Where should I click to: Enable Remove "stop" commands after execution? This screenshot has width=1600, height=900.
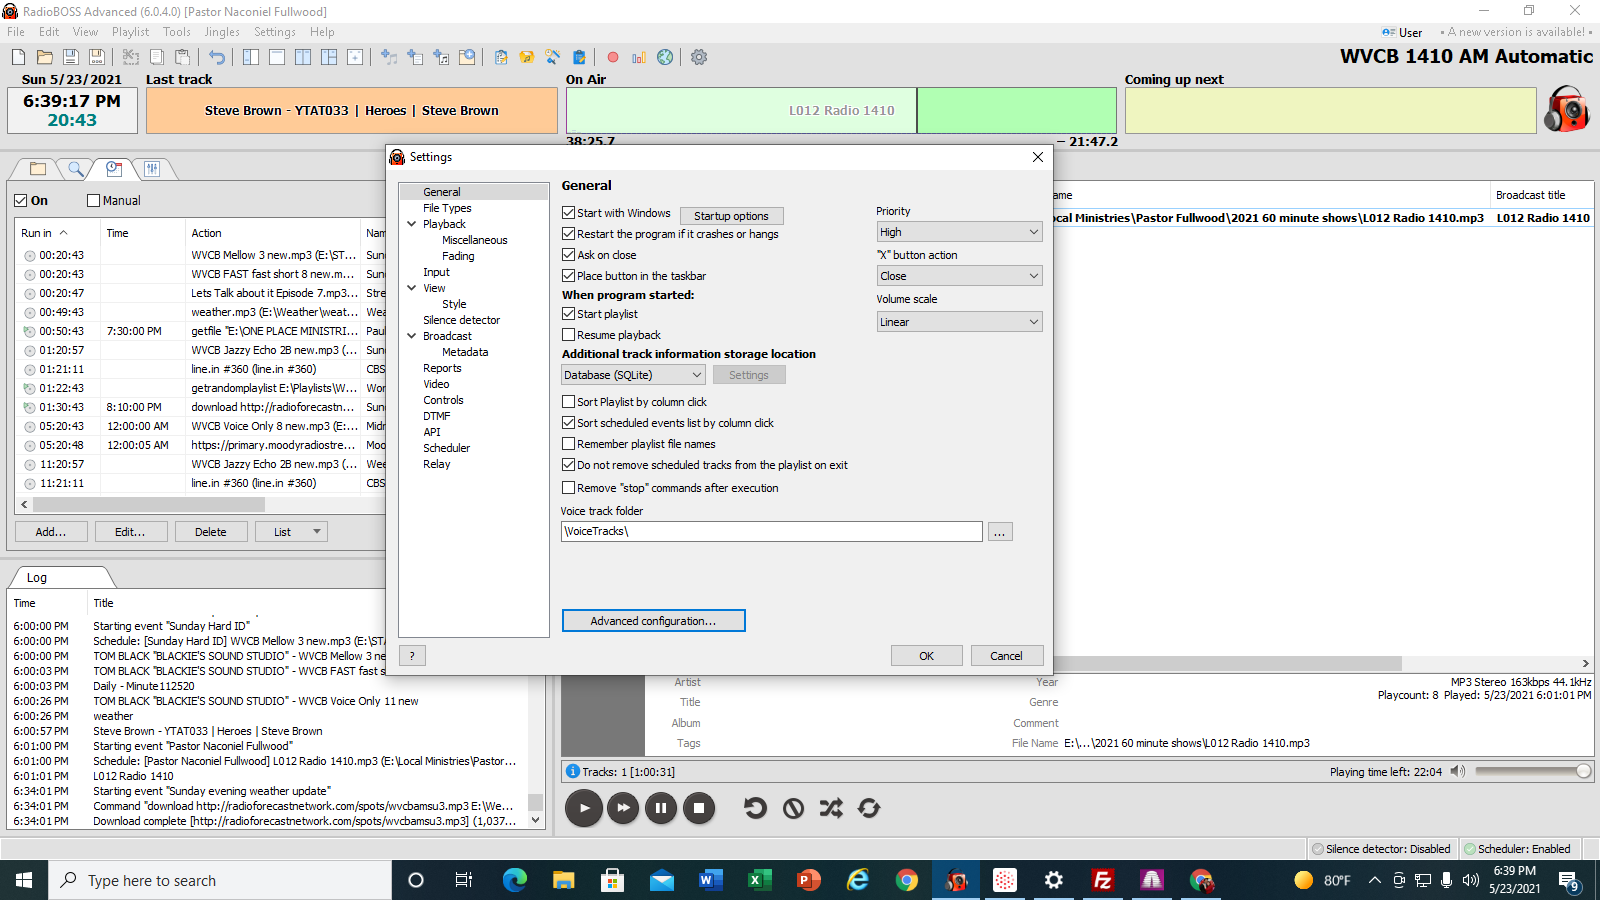[568, 488]
